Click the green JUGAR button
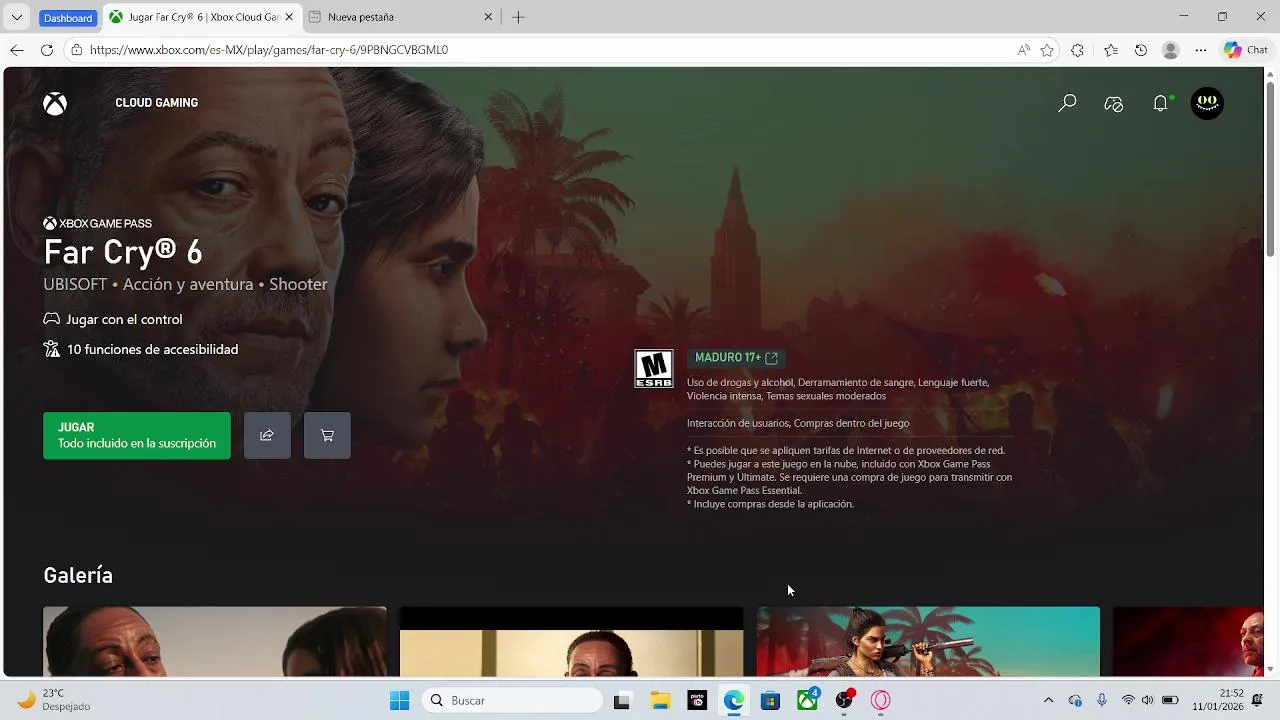Viewport: 1280px width, 720px height. 137,435
